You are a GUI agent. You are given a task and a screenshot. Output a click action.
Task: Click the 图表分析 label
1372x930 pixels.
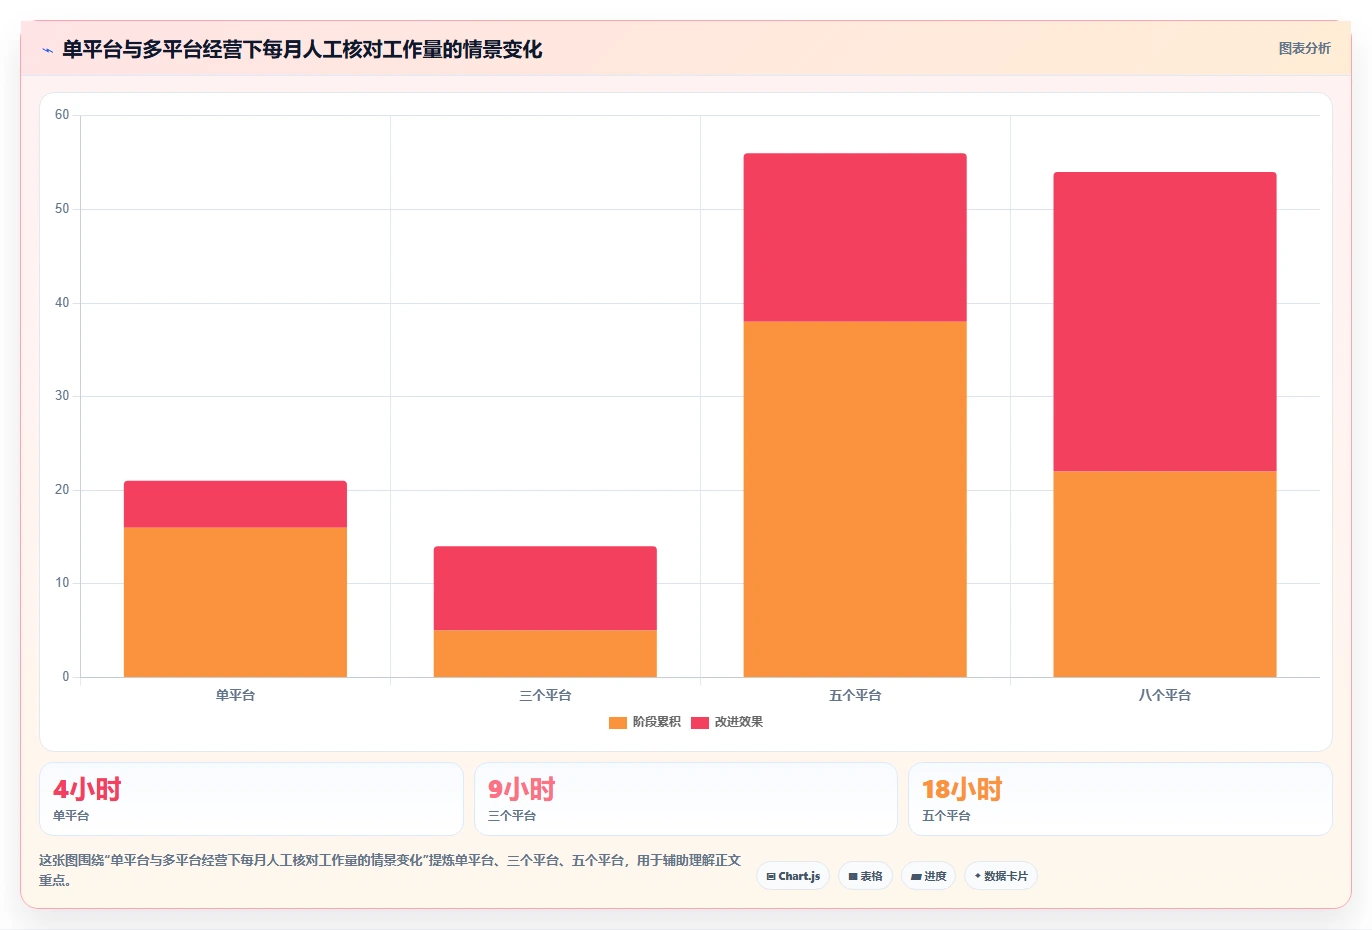coord(1304,48)
